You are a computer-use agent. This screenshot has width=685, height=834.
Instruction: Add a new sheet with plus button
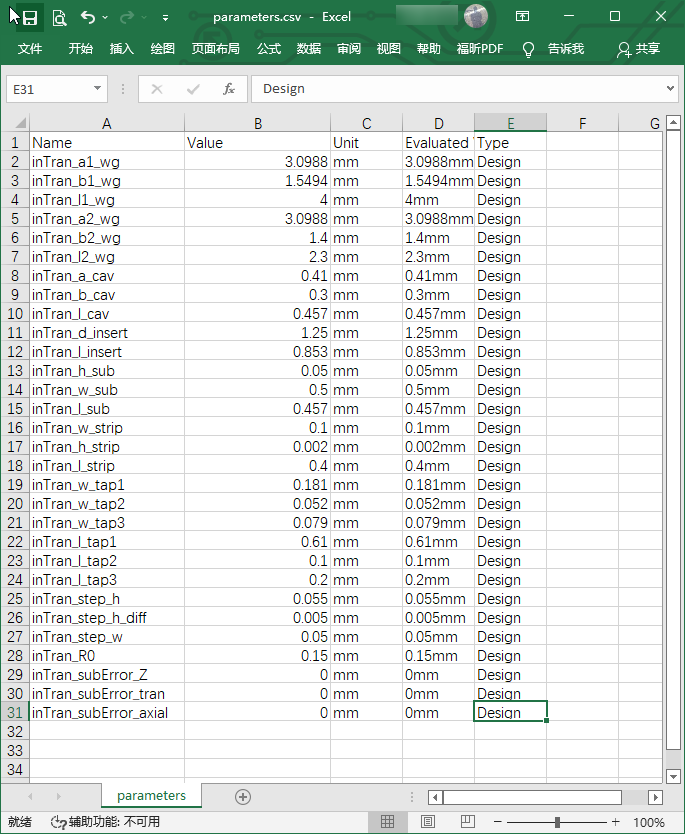tap(243, 797)
